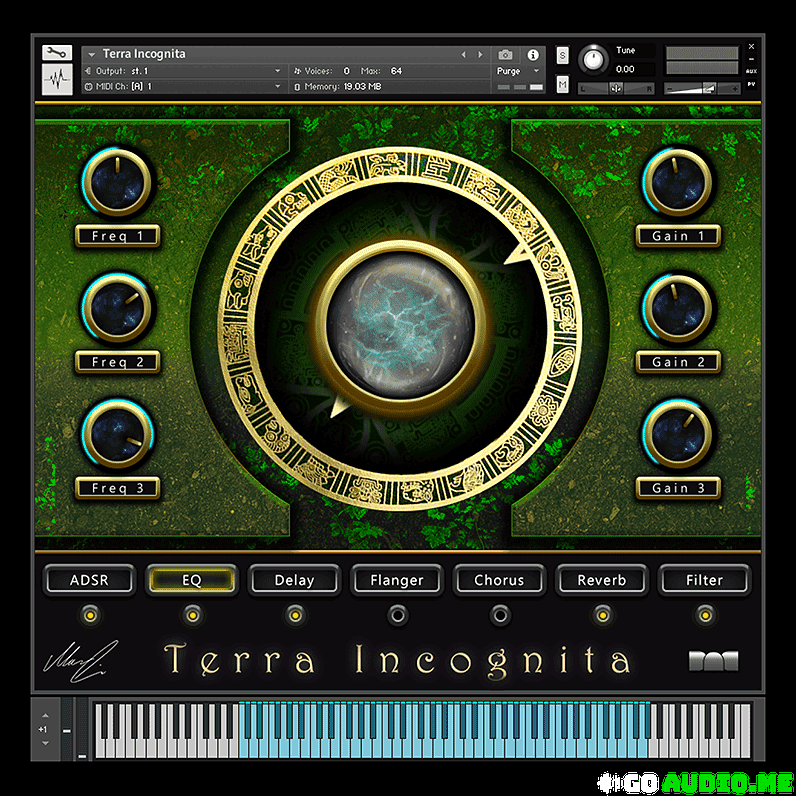Image resolution: width=796 pixels, height=796 pixels.
Task: Open the Delay tab
Action: click(294, 580)
